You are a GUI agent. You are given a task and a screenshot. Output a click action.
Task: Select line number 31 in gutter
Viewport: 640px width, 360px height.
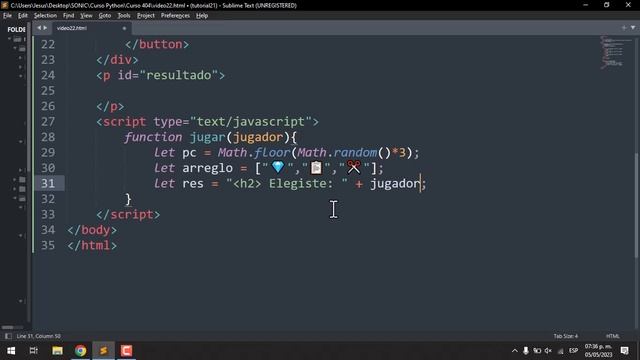click(48, 183)
